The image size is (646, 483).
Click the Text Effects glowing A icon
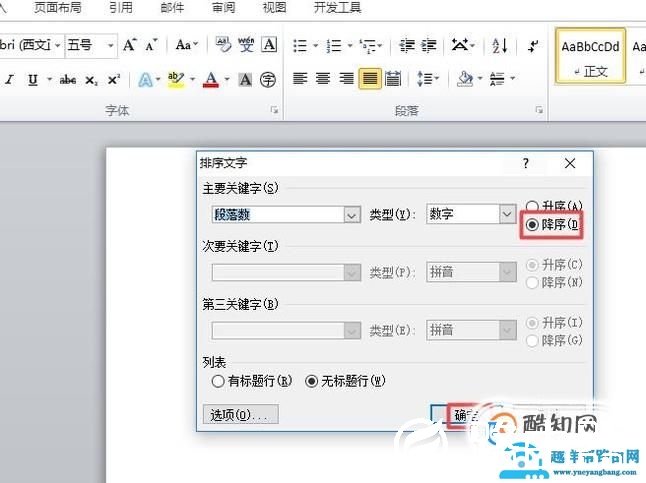pyautogui.click(x=145, y=79)
